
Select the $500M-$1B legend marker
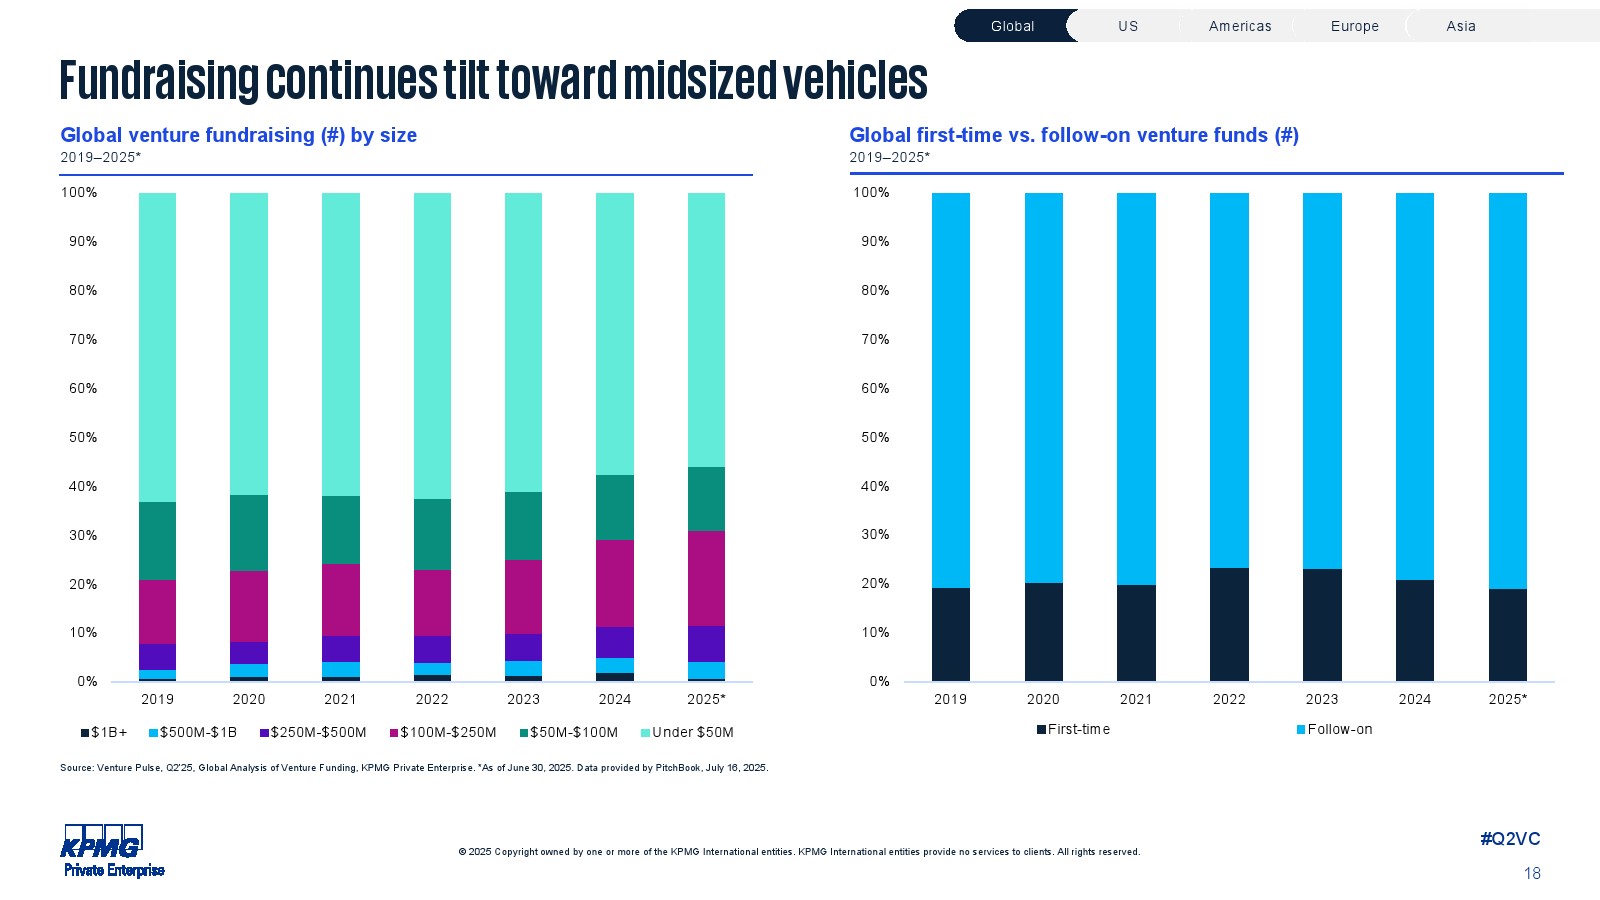154,733
